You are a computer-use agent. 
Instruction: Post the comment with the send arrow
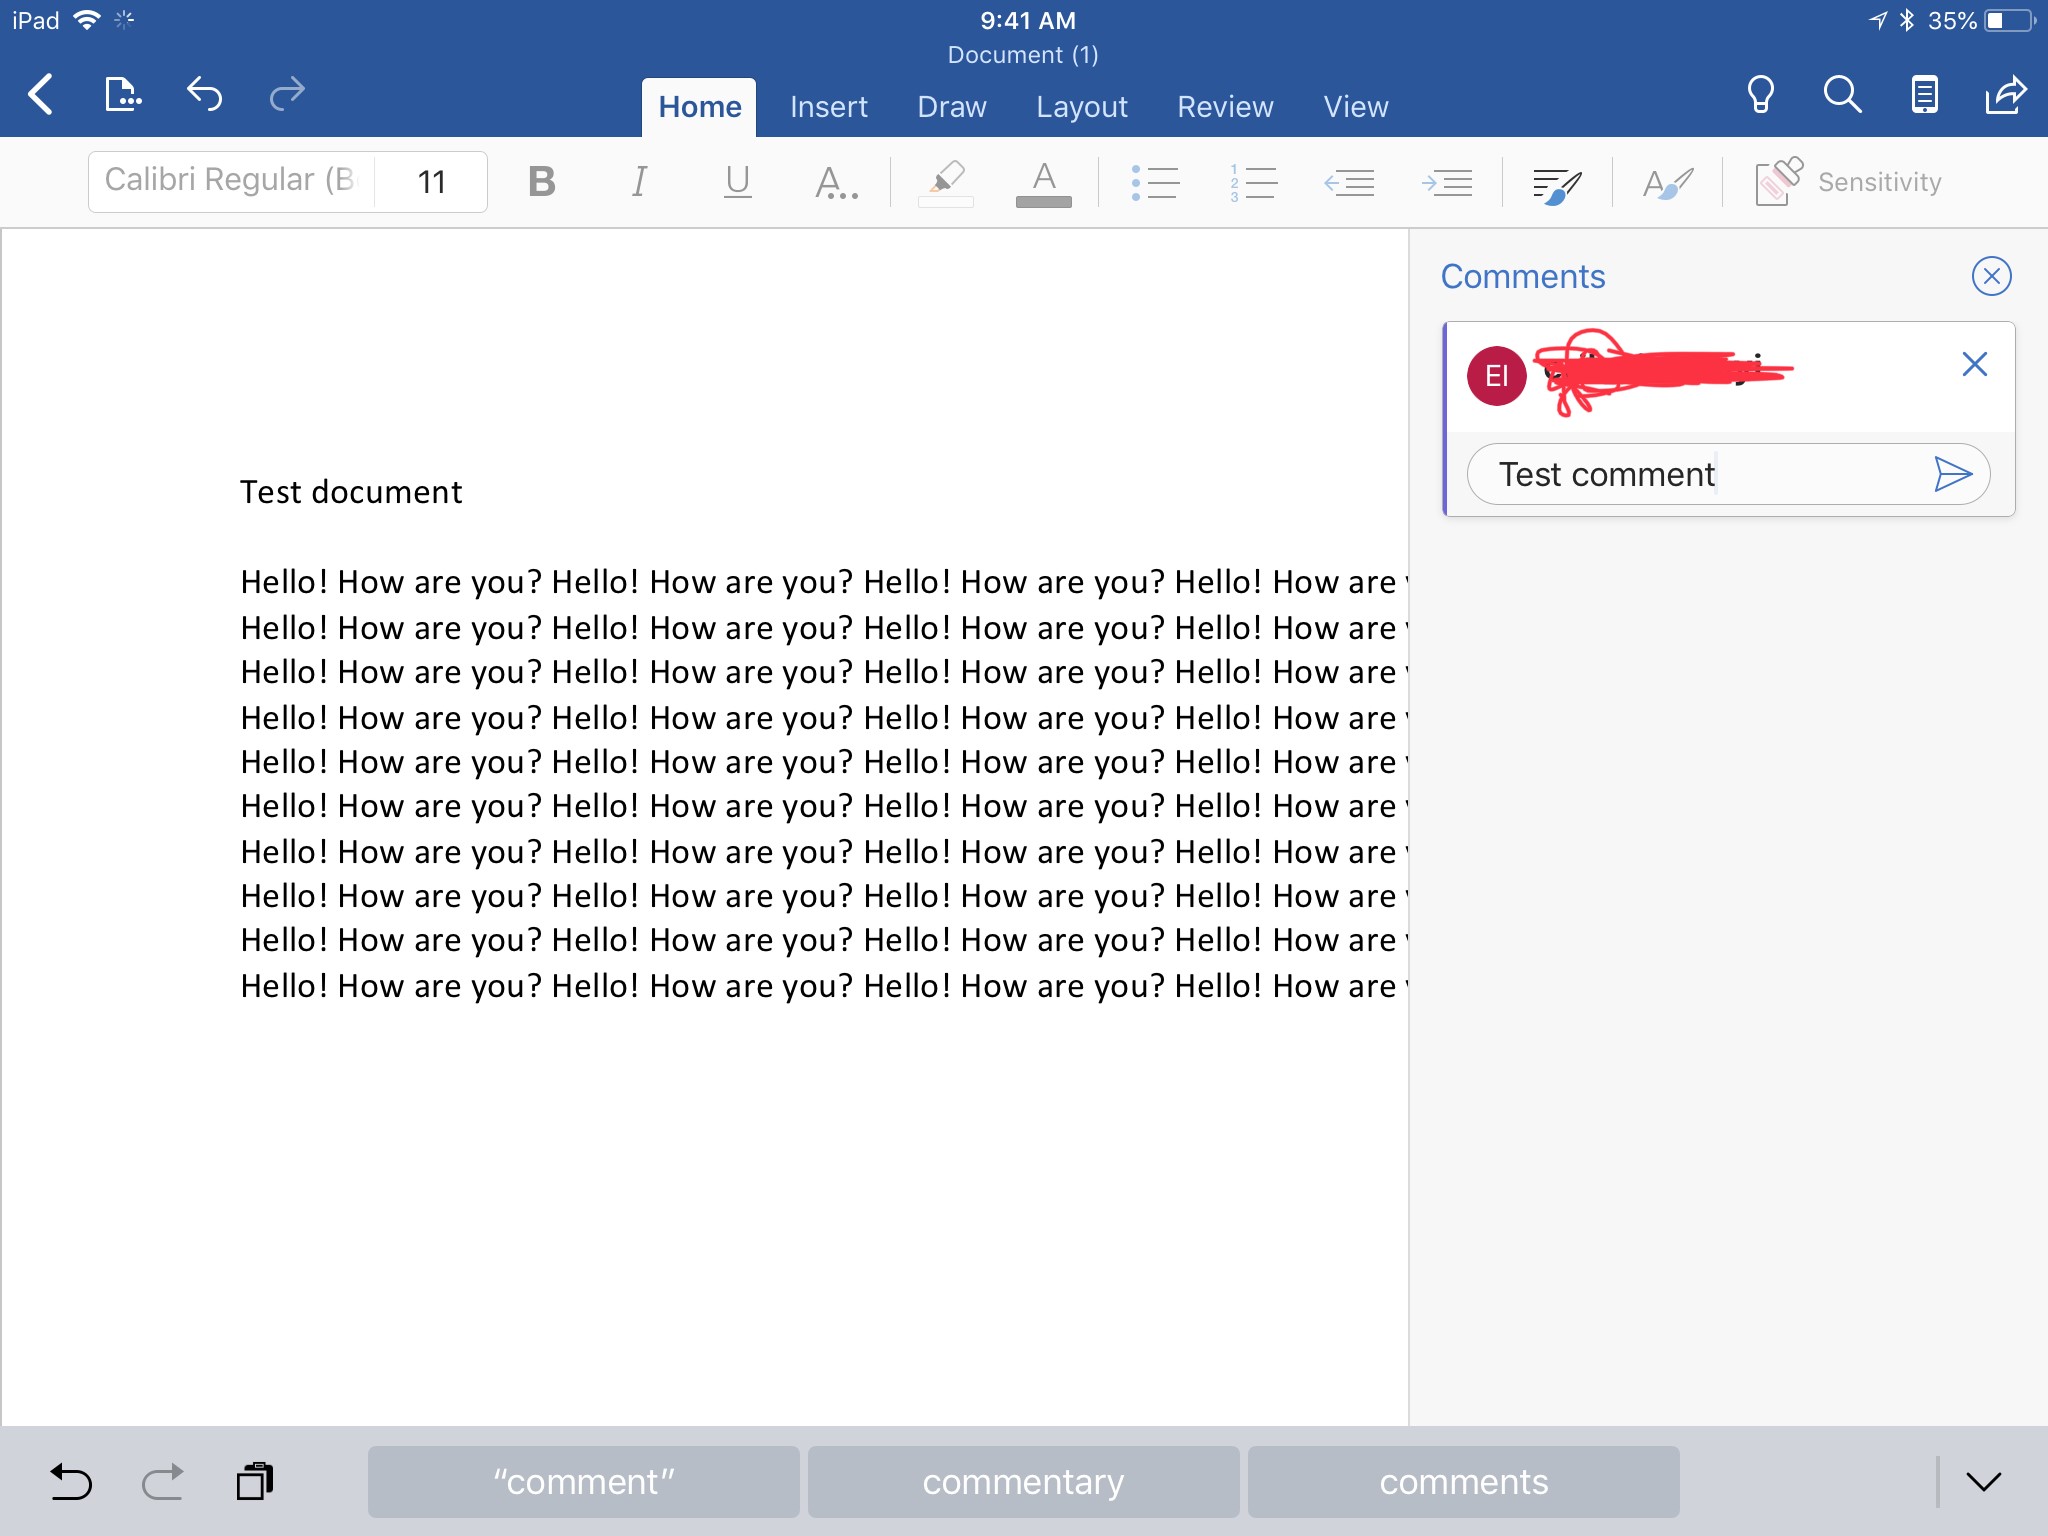[1952, 474]
